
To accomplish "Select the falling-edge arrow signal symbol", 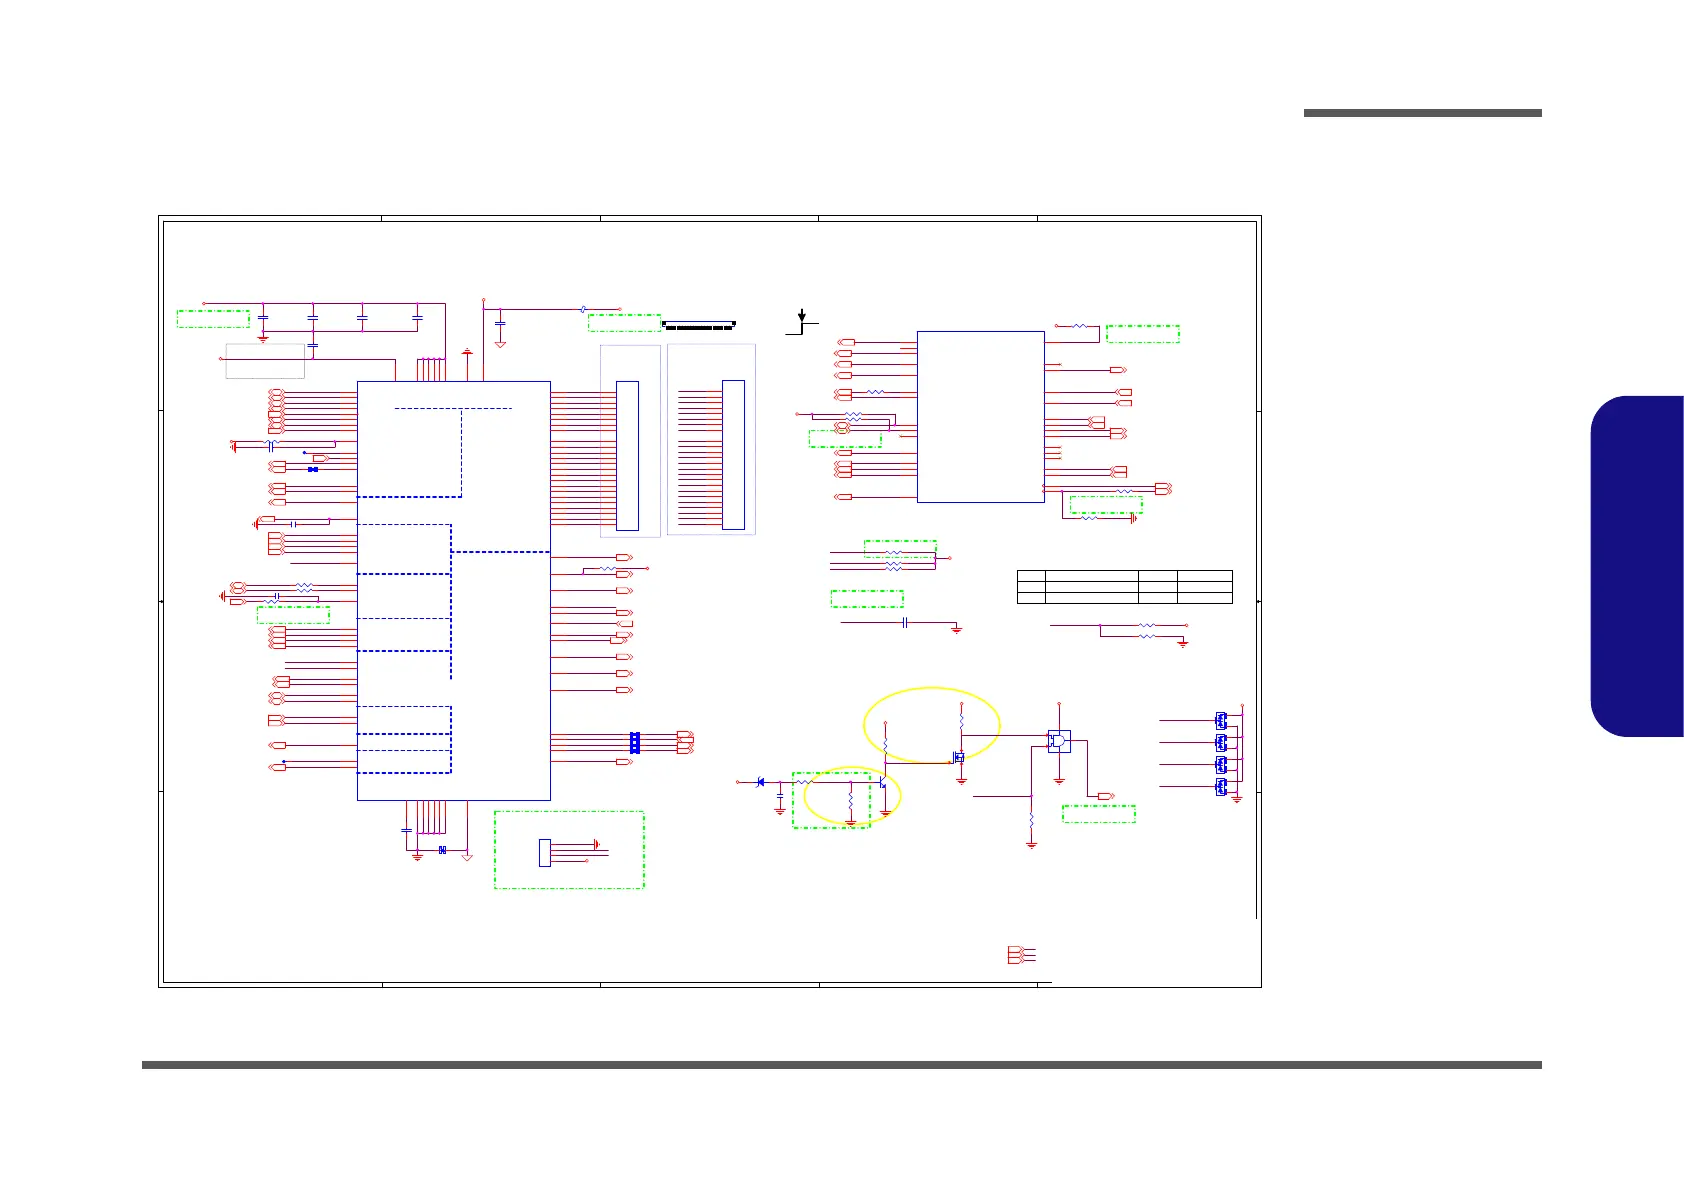I will tap(802, 321).
